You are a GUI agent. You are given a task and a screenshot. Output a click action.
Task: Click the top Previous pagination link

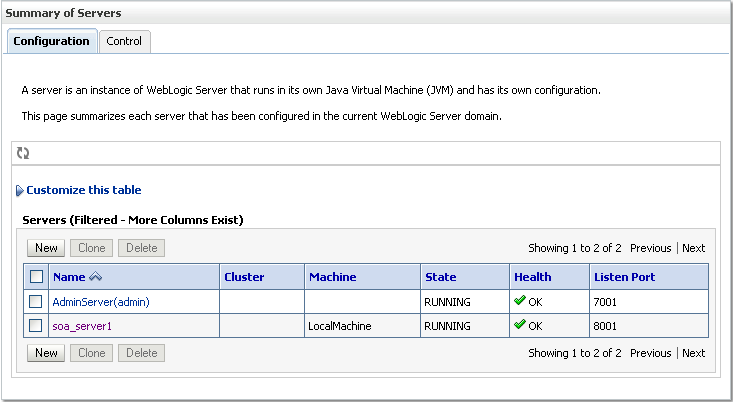pos(650,248)
